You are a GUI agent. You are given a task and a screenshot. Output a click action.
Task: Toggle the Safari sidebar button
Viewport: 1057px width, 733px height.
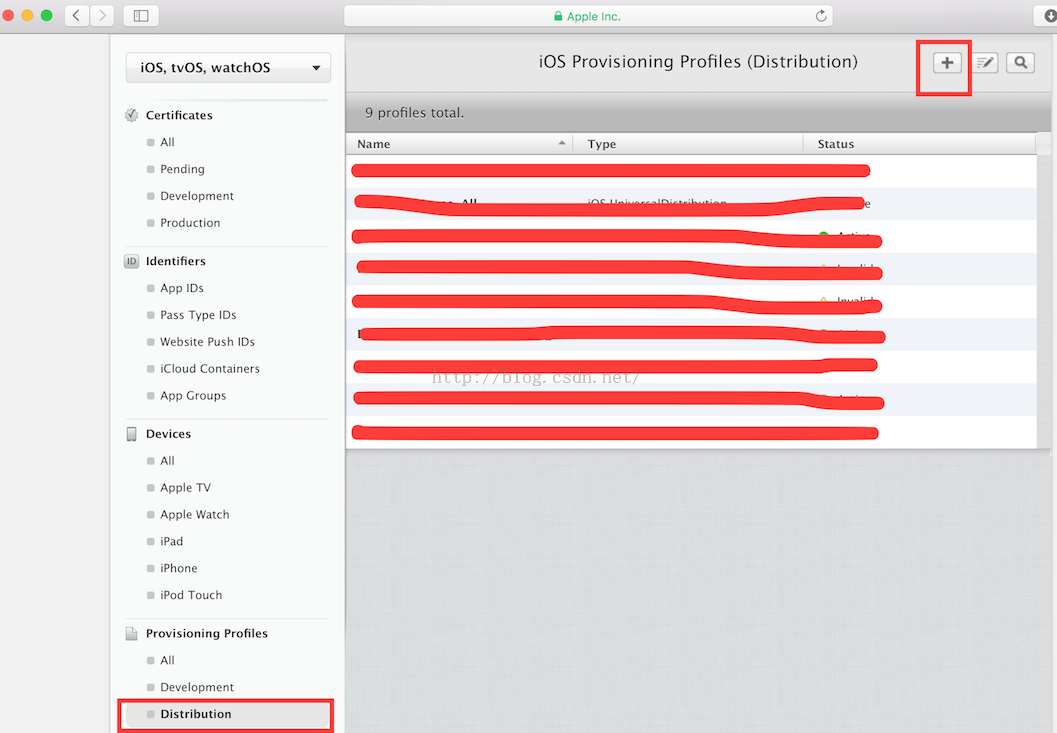[x=141, y=16]
